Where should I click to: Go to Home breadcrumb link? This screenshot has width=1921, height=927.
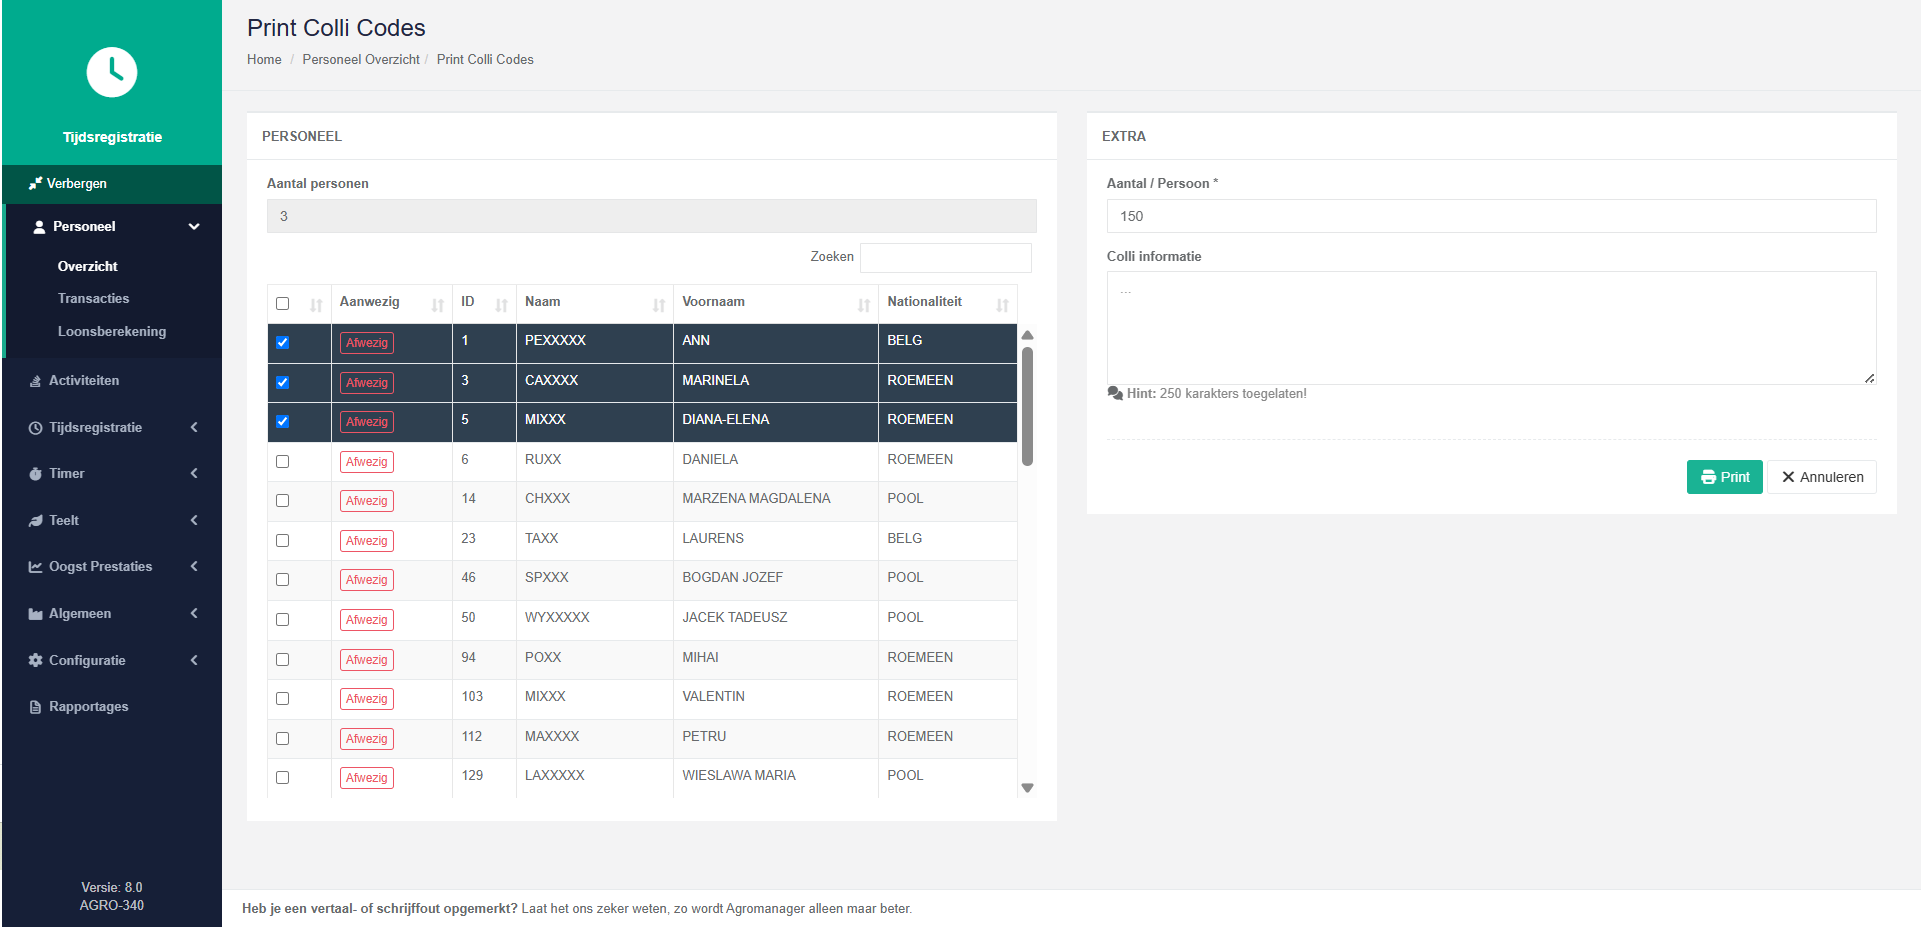(264, 60)
